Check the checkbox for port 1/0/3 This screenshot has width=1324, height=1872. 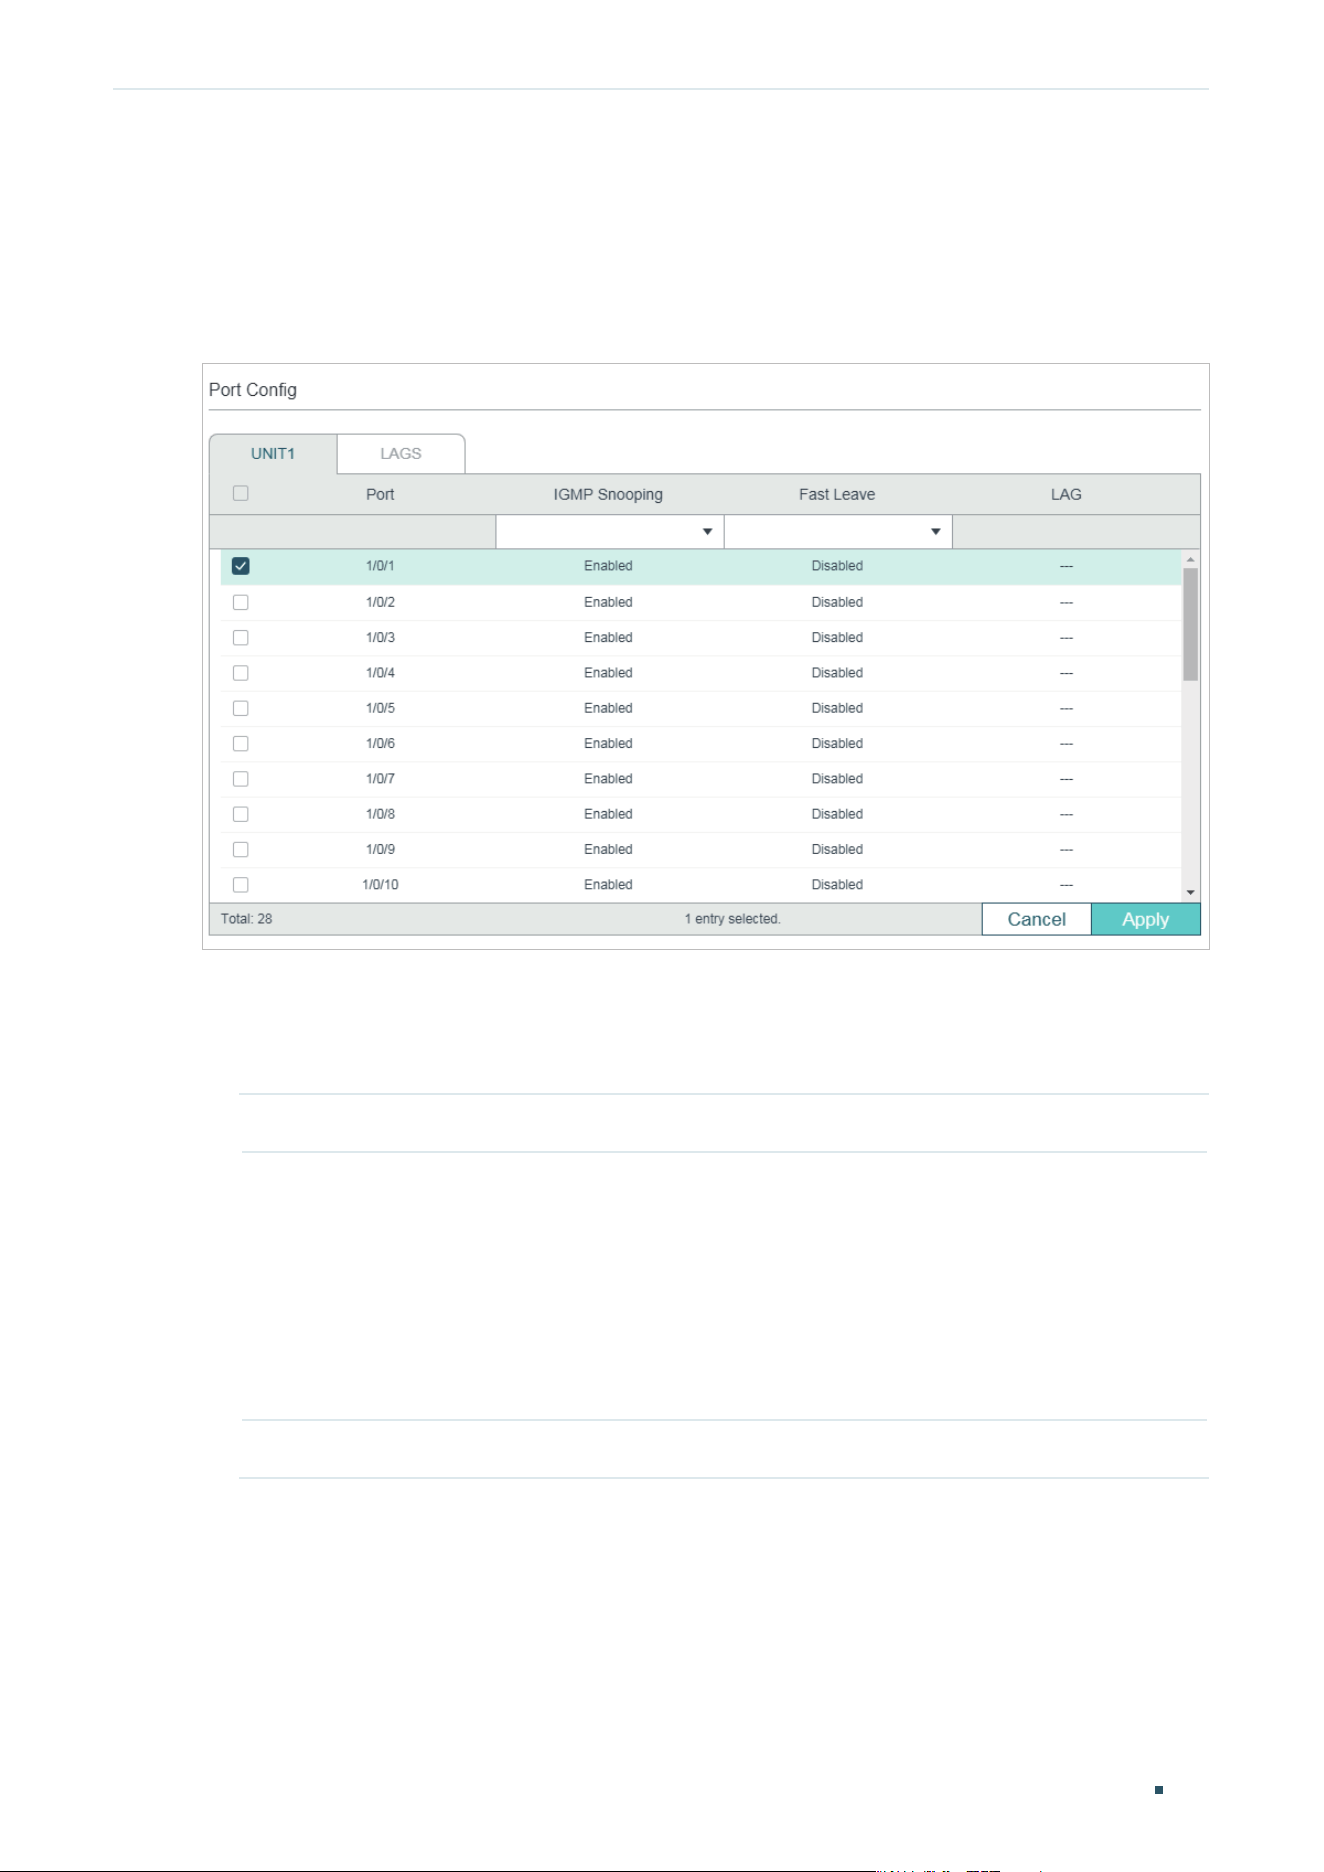240,637
